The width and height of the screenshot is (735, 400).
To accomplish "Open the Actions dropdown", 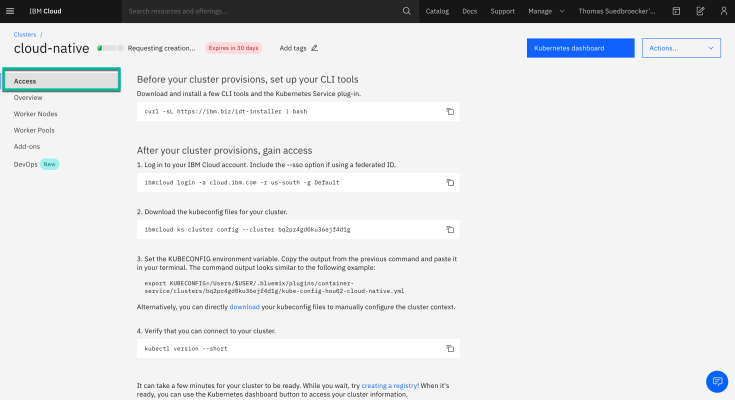I will click(681, 48).
